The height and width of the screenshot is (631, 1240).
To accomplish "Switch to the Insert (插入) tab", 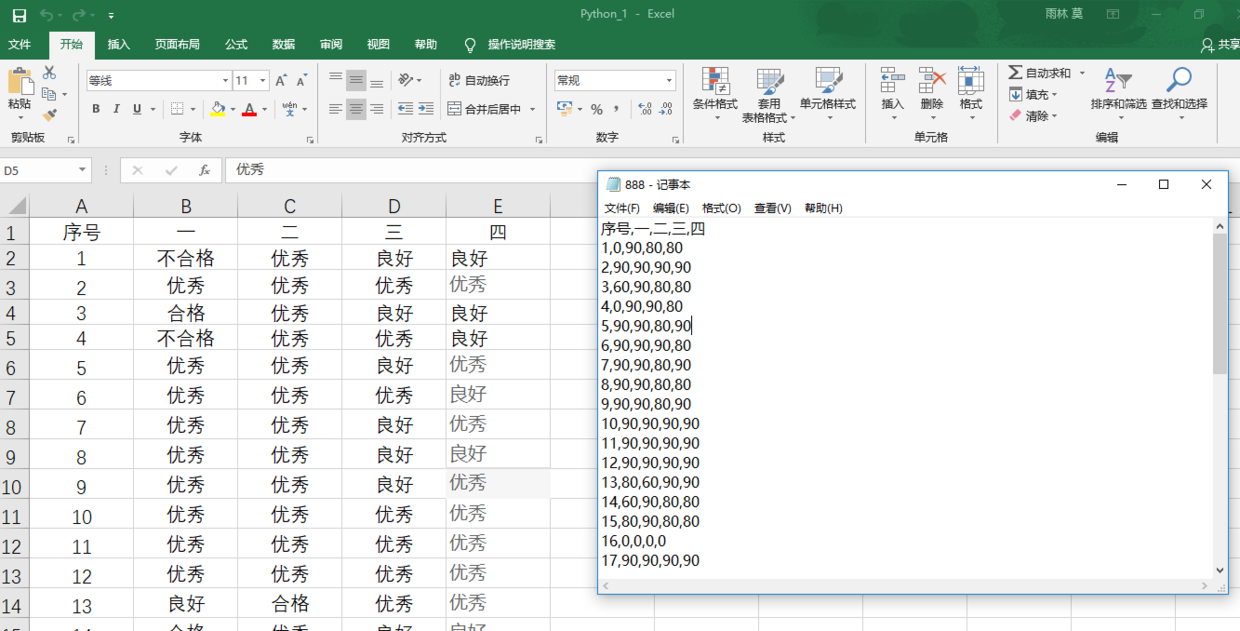I will 119,44.
